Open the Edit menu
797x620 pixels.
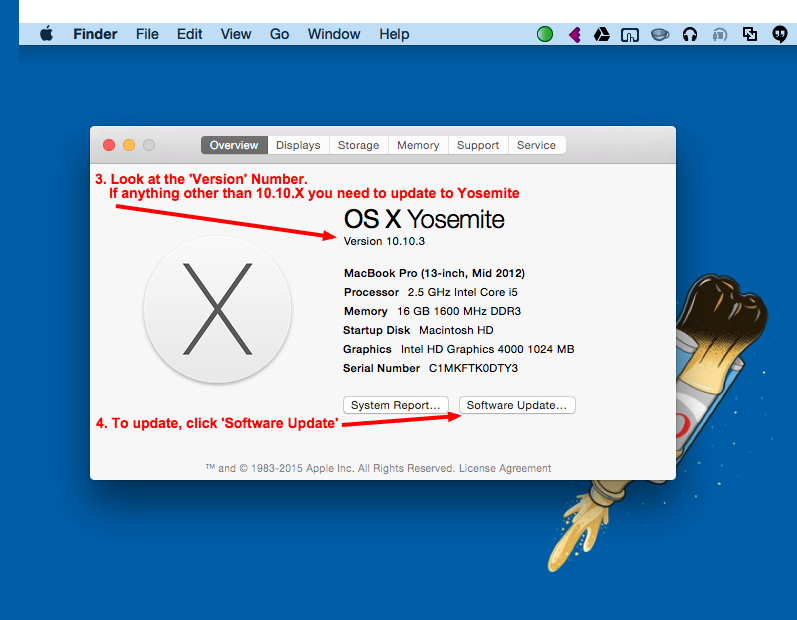pyautogui.click(x=189, y=34)
